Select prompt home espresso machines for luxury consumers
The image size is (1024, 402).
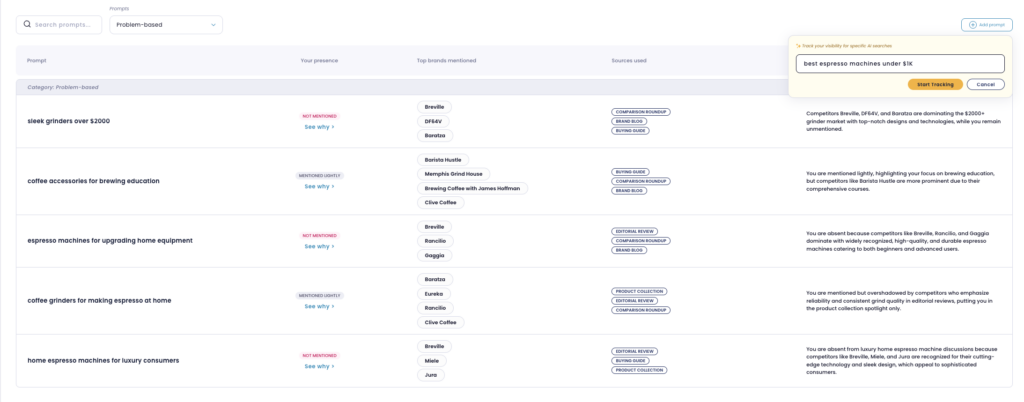point(103,360)
